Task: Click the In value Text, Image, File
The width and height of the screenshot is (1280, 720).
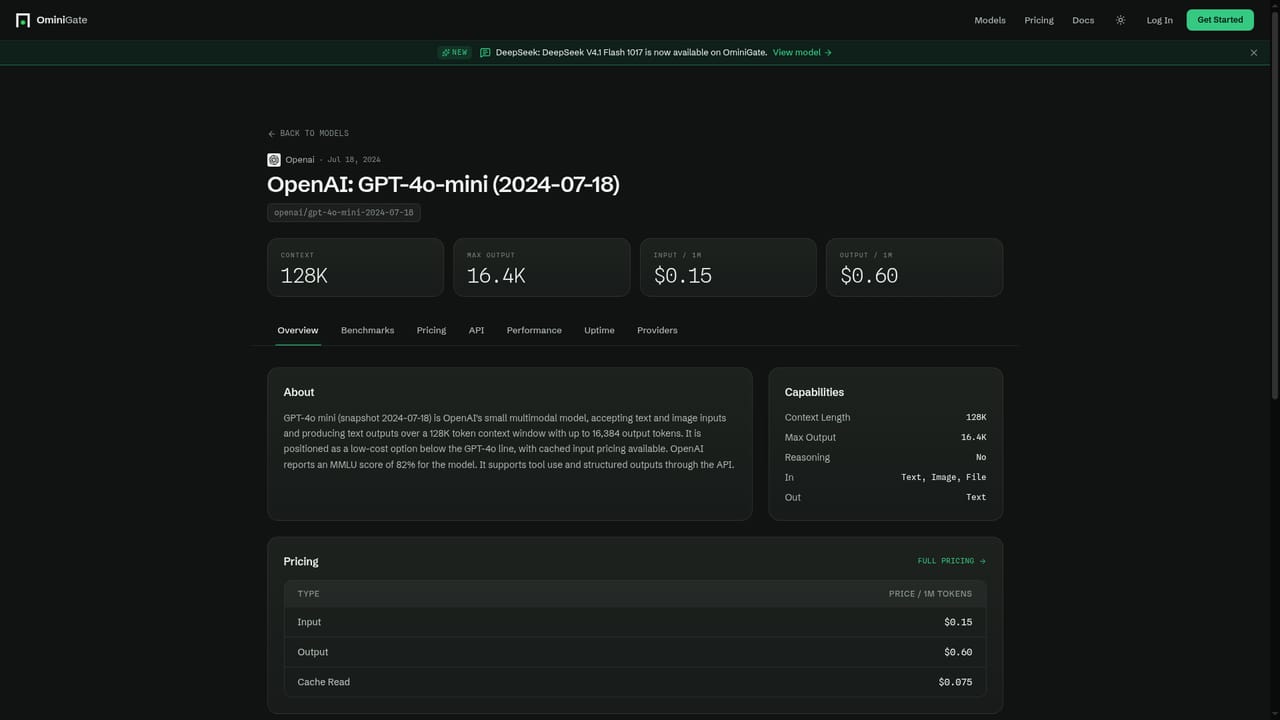Action: 944,477
